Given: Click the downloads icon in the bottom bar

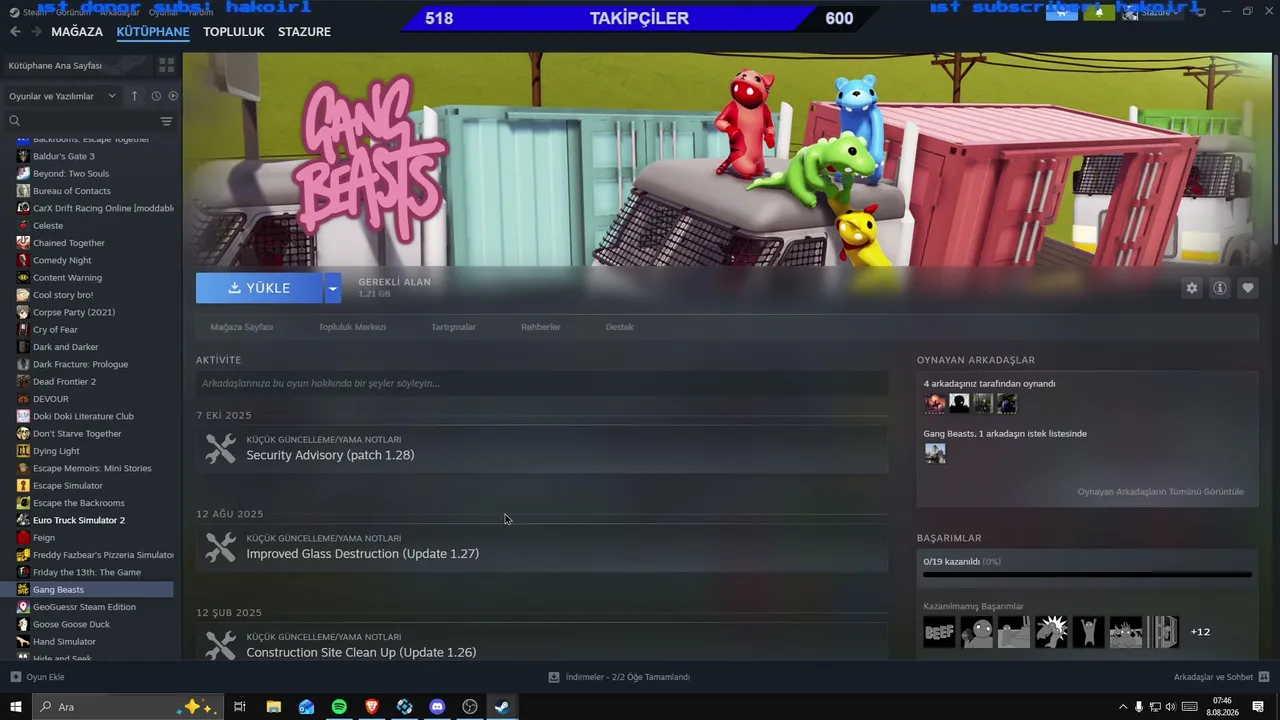Looking at the screenshot, I should (x=554, y=677).
